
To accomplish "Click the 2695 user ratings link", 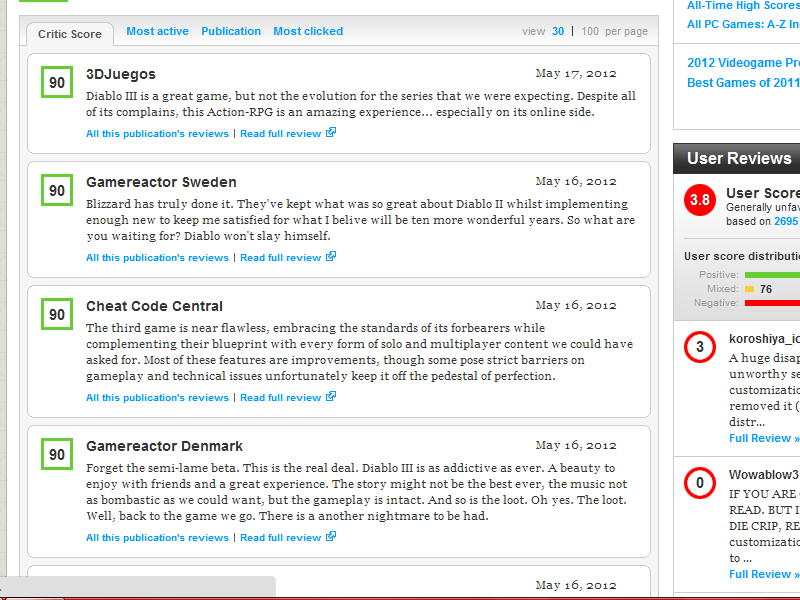I will (x=786, y=221).
